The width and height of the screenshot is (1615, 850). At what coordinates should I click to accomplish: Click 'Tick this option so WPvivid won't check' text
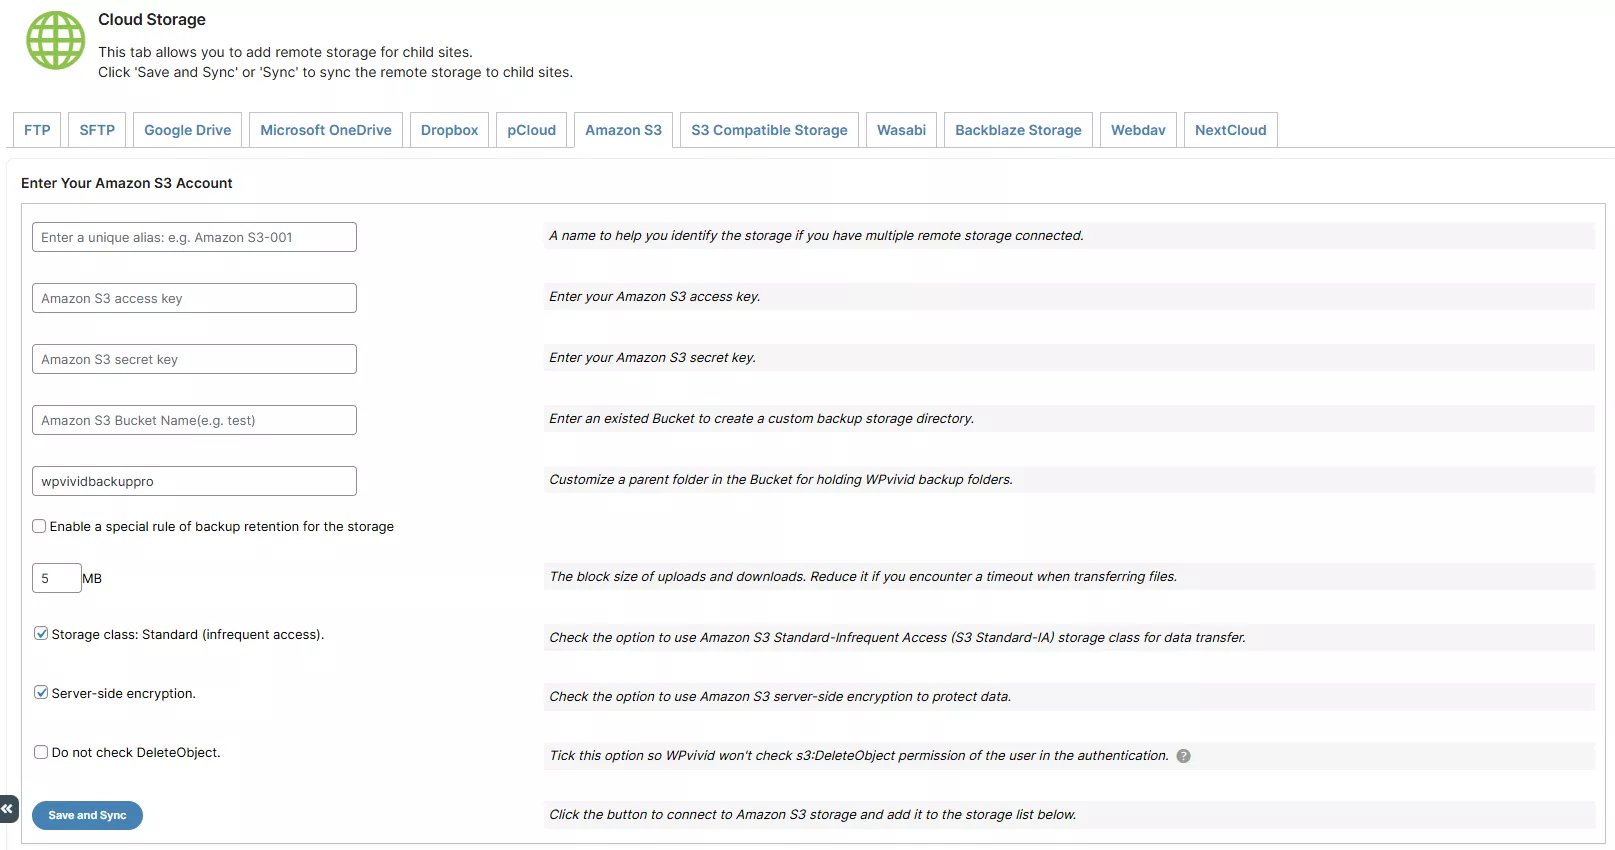[x=859, y=756]
